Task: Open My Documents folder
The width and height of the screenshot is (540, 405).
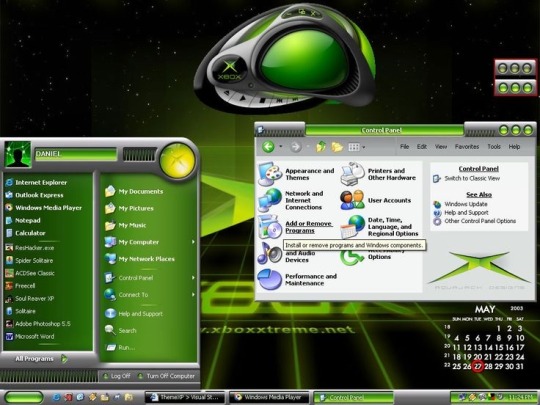Action: click(134, 191)
